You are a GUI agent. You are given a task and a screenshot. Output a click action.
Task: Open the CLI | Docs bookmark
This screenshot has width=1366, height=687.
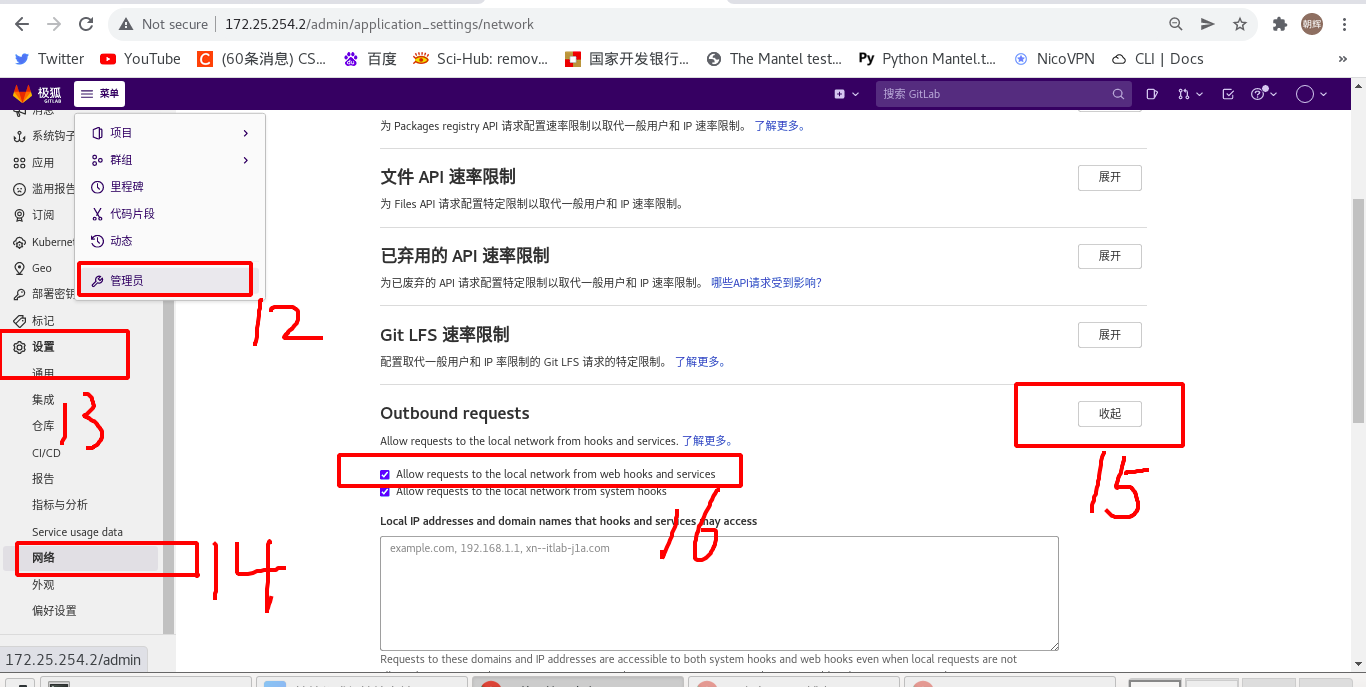1156,59
